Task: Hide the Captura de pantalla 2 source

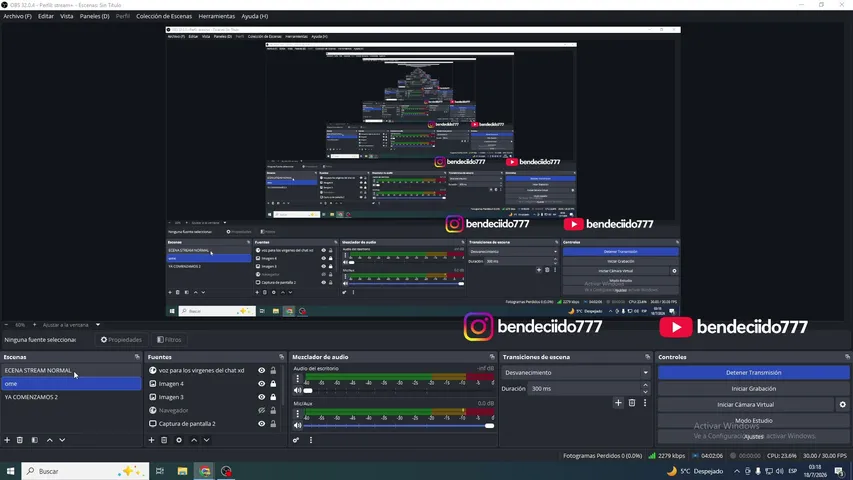Action: pos(262,423)
